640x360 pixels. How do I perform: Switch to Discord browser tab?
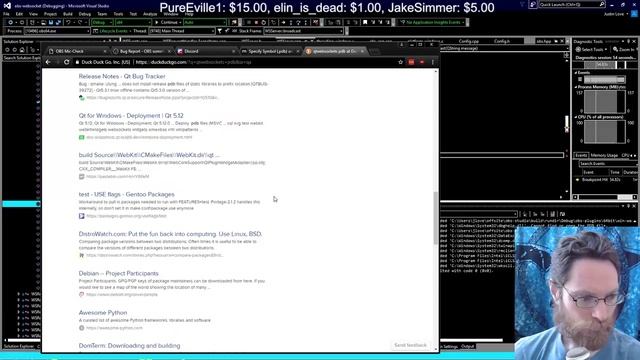206,51
